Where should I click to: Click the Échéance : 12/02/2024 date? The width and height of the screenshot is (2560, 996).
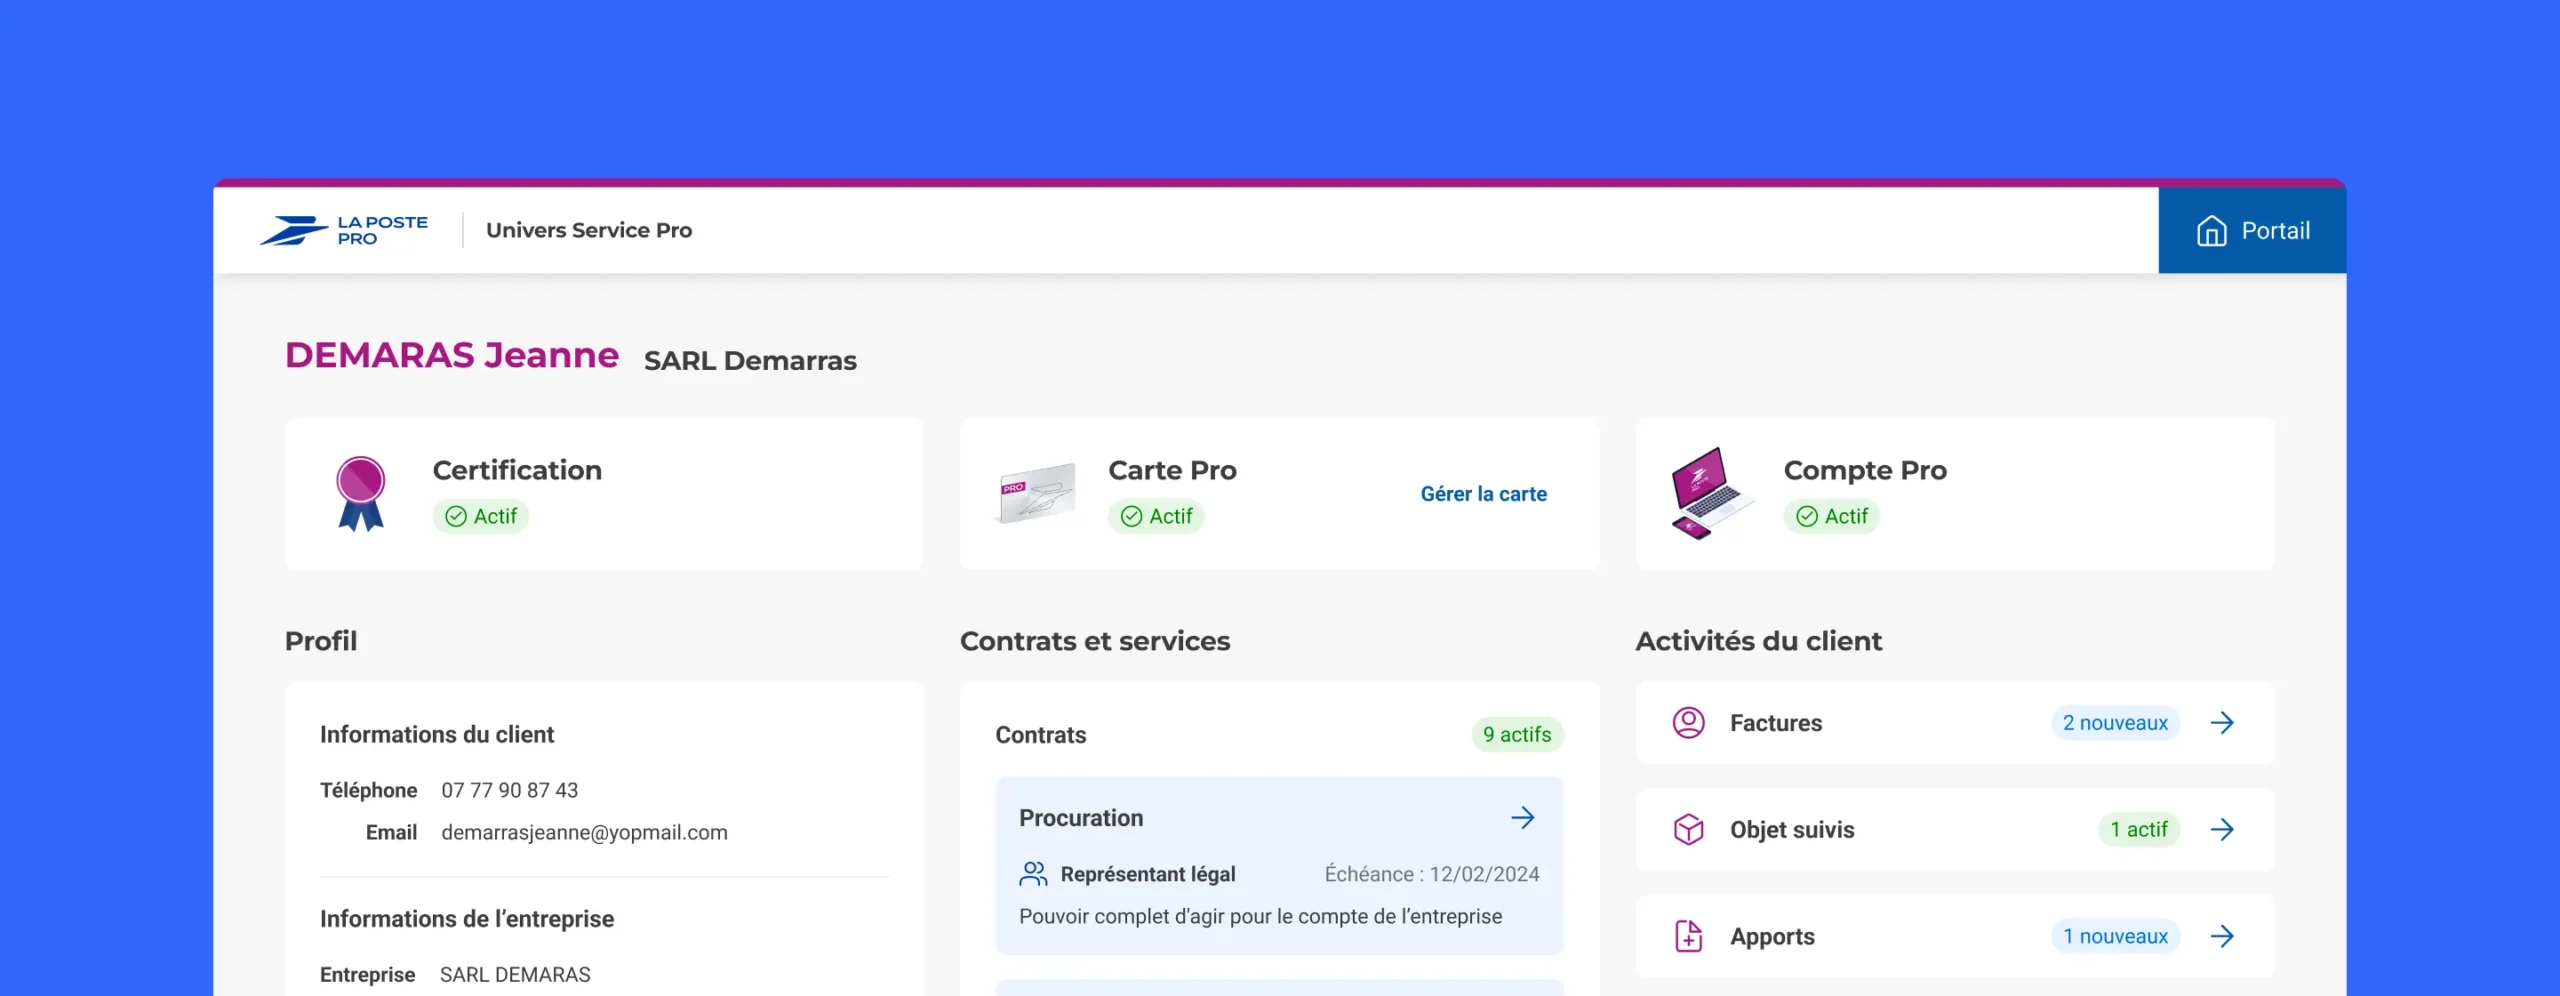1432,874
